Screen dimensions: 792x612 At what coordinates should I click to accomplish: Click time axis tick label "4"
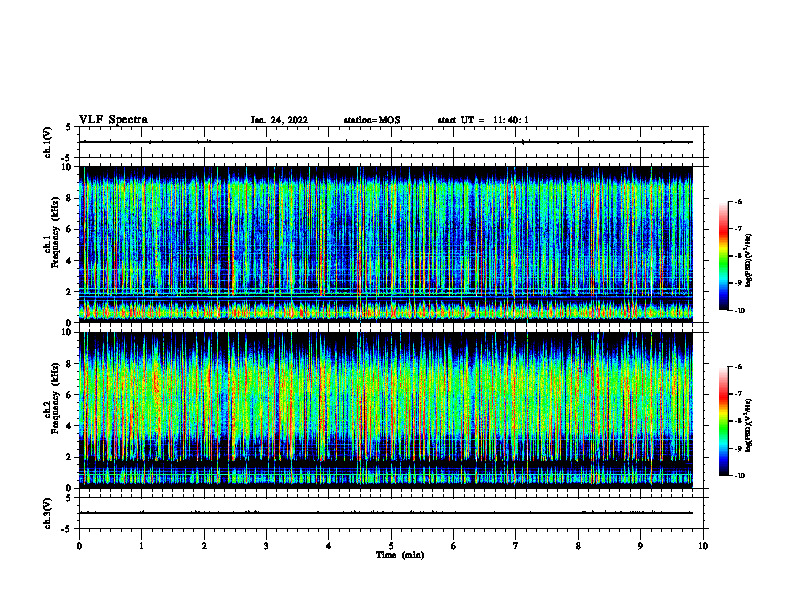[x=328, y=546]
